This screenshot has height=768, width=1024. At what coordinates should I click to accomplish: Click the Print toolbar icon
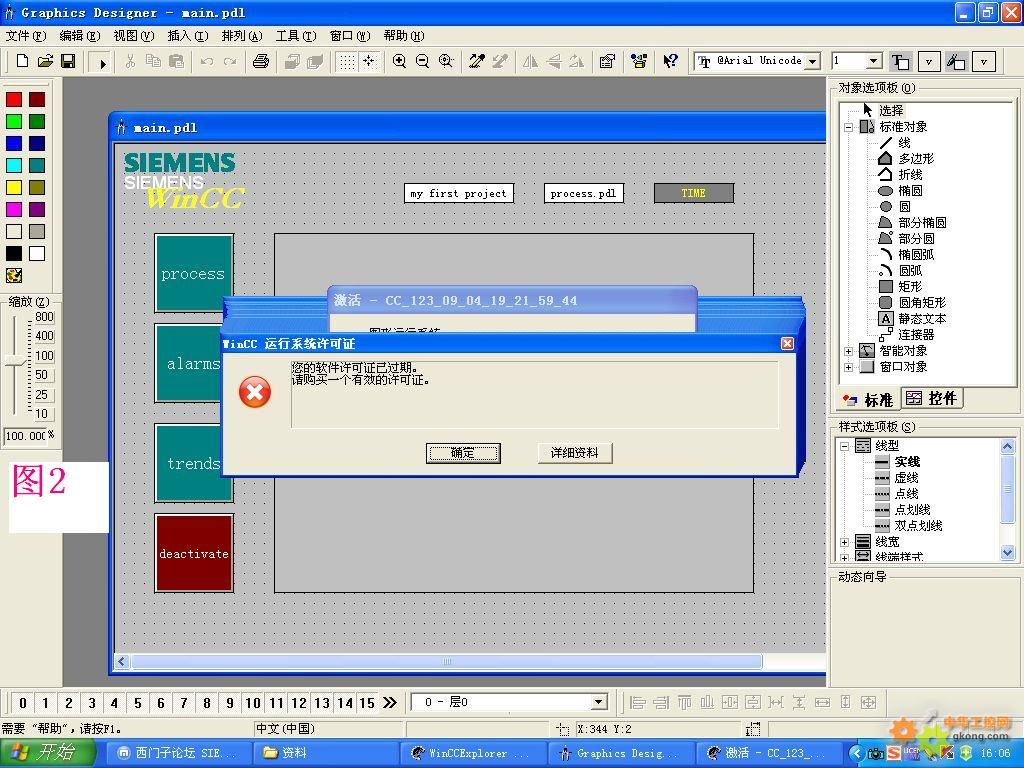tap(261, 61)
